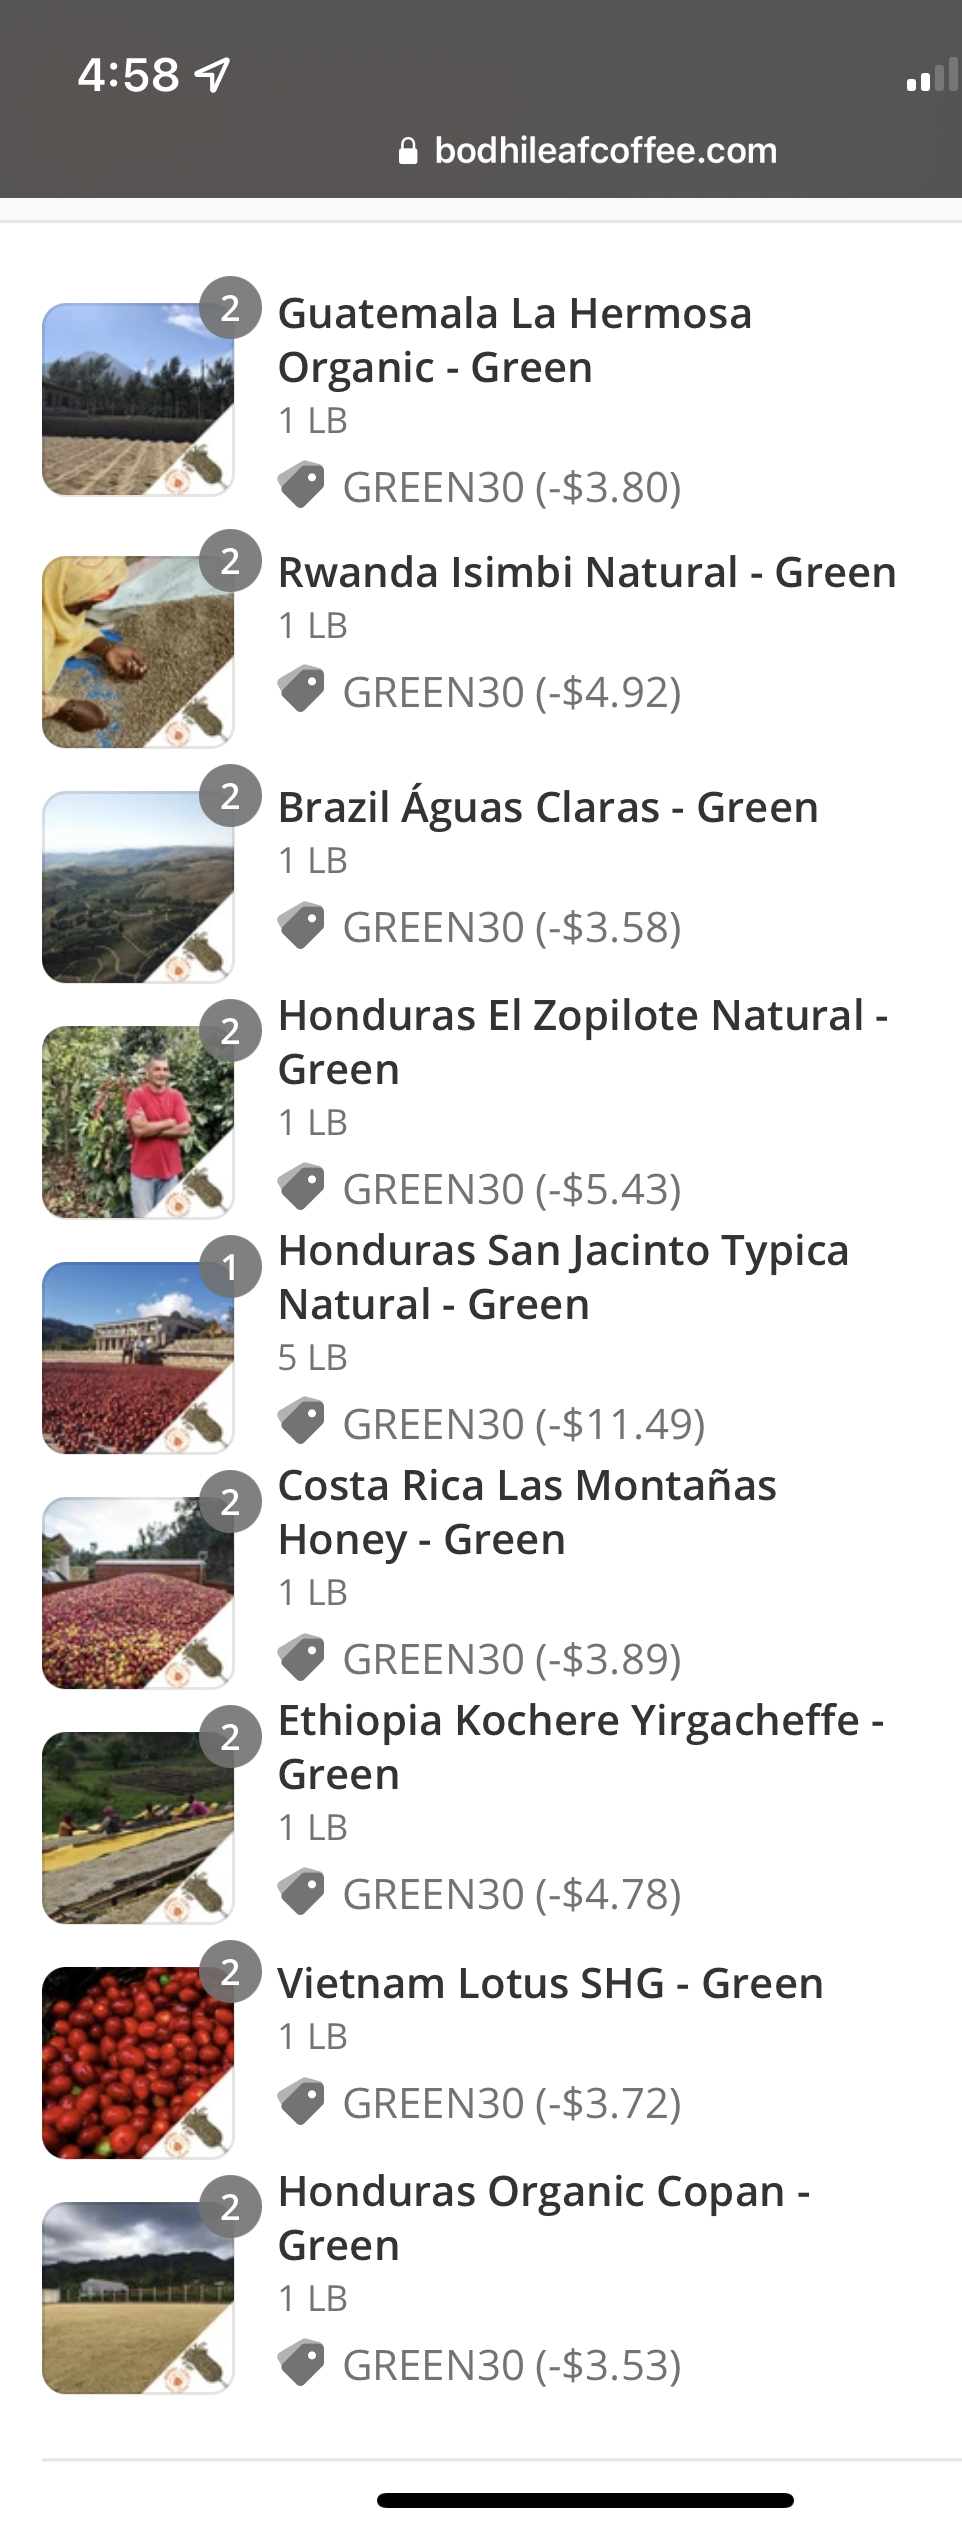Viewport: 962px width, 2532px height.
Task: Tap the GREEN30 (-$5.43) discount label
Action: (512, 1189)
